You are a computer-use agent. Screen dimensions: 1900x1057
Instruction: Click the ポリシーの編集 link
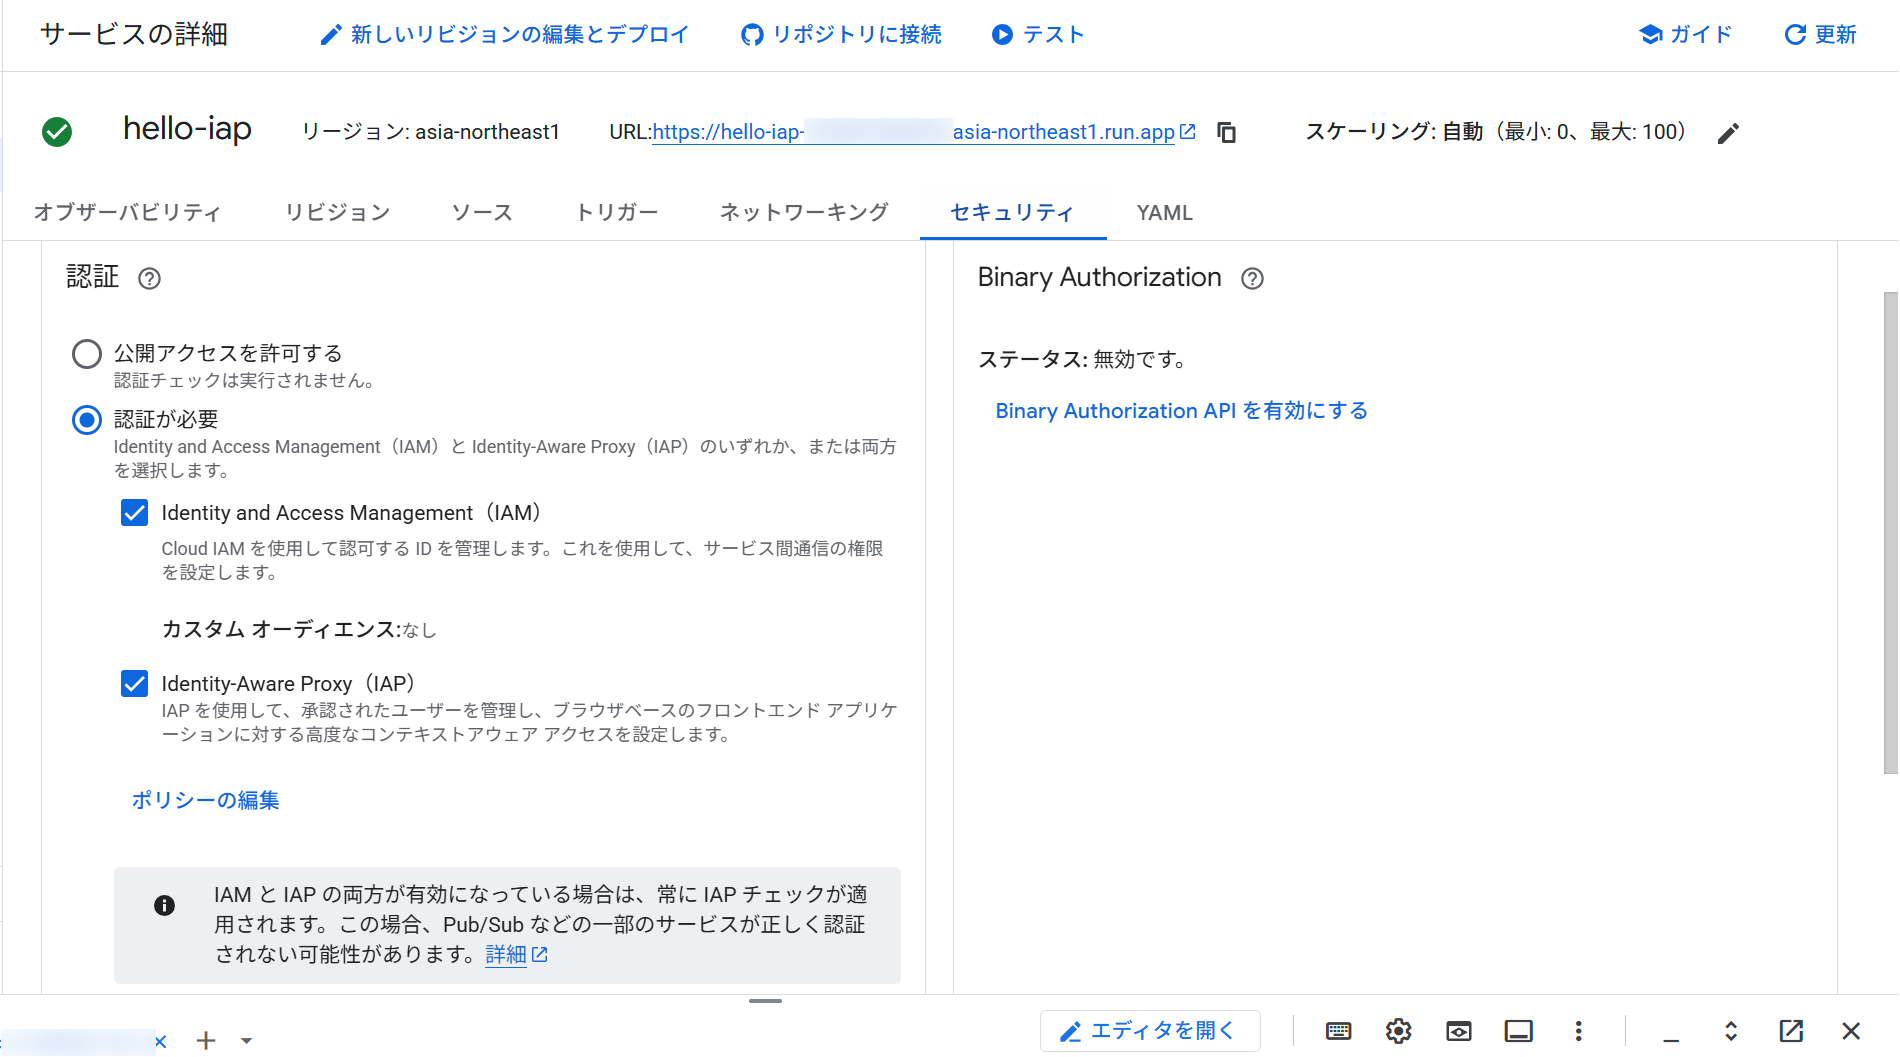[205, 800]
